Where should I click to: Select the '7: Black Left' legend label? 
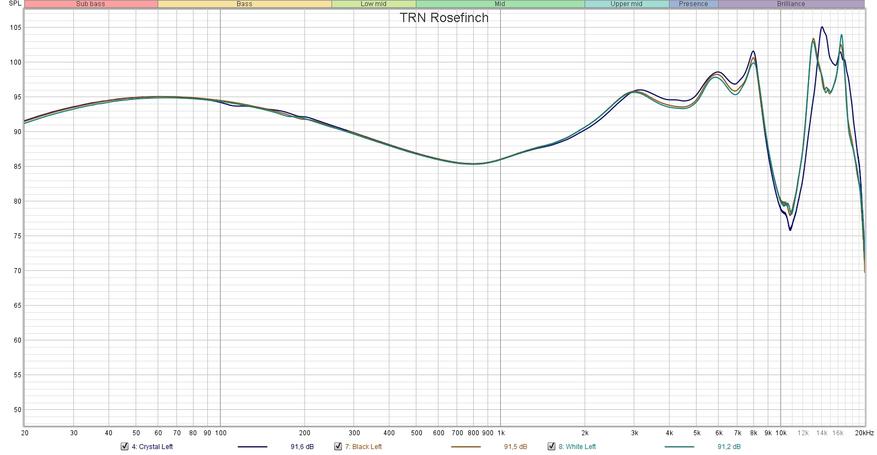[x=364, y=447]
